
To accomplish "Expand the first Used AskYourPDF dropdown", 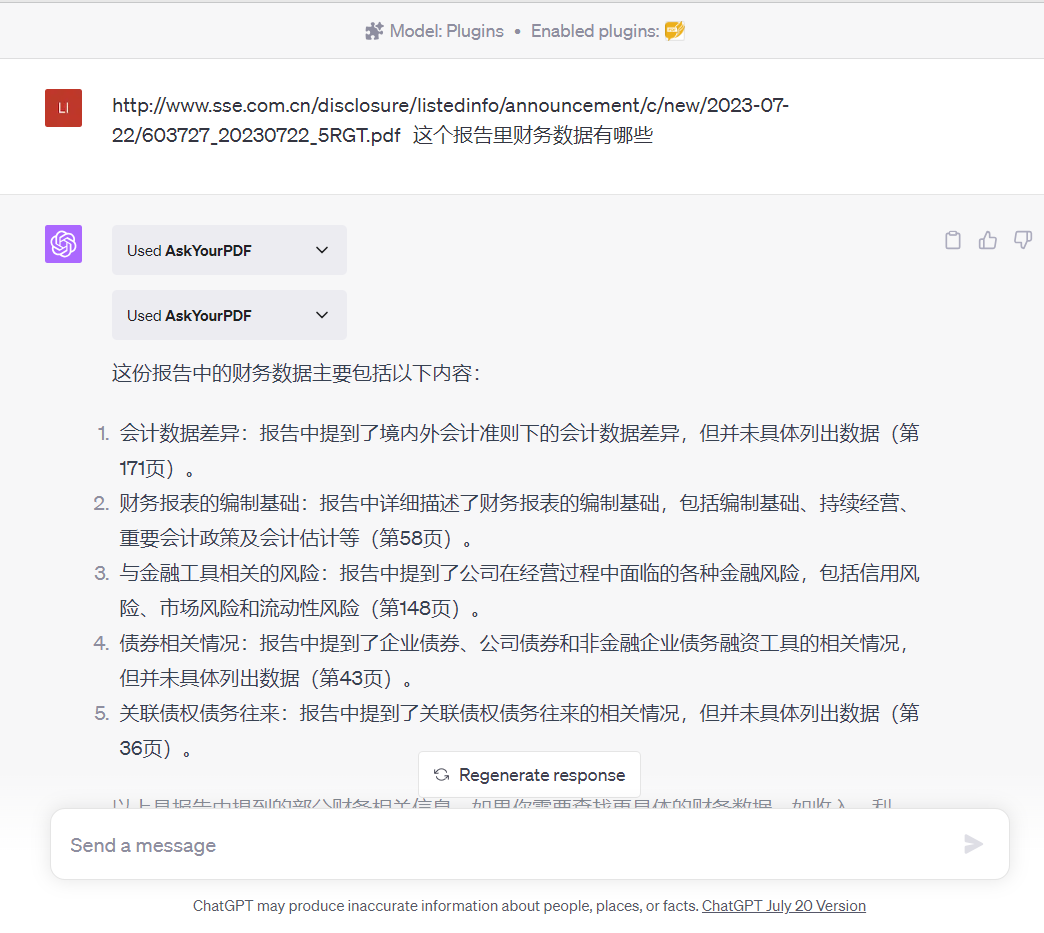I will pos(229,250).
